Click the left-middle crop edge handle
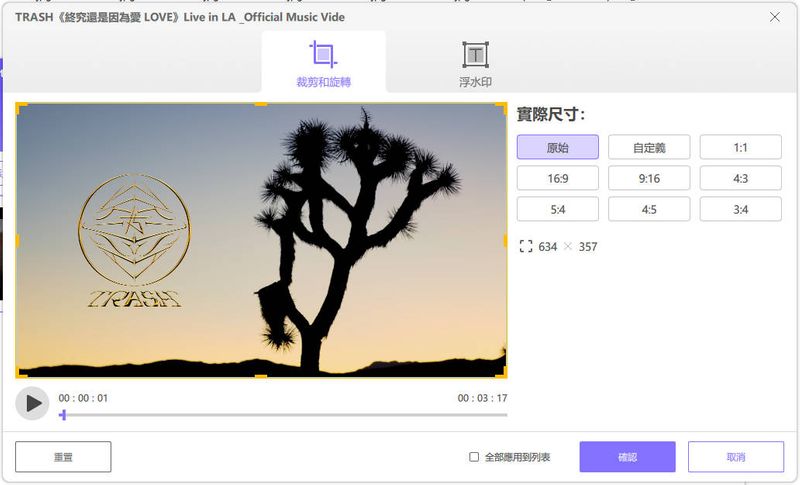Viewport: 800px width, 485px height. click(x=18, y=241)
